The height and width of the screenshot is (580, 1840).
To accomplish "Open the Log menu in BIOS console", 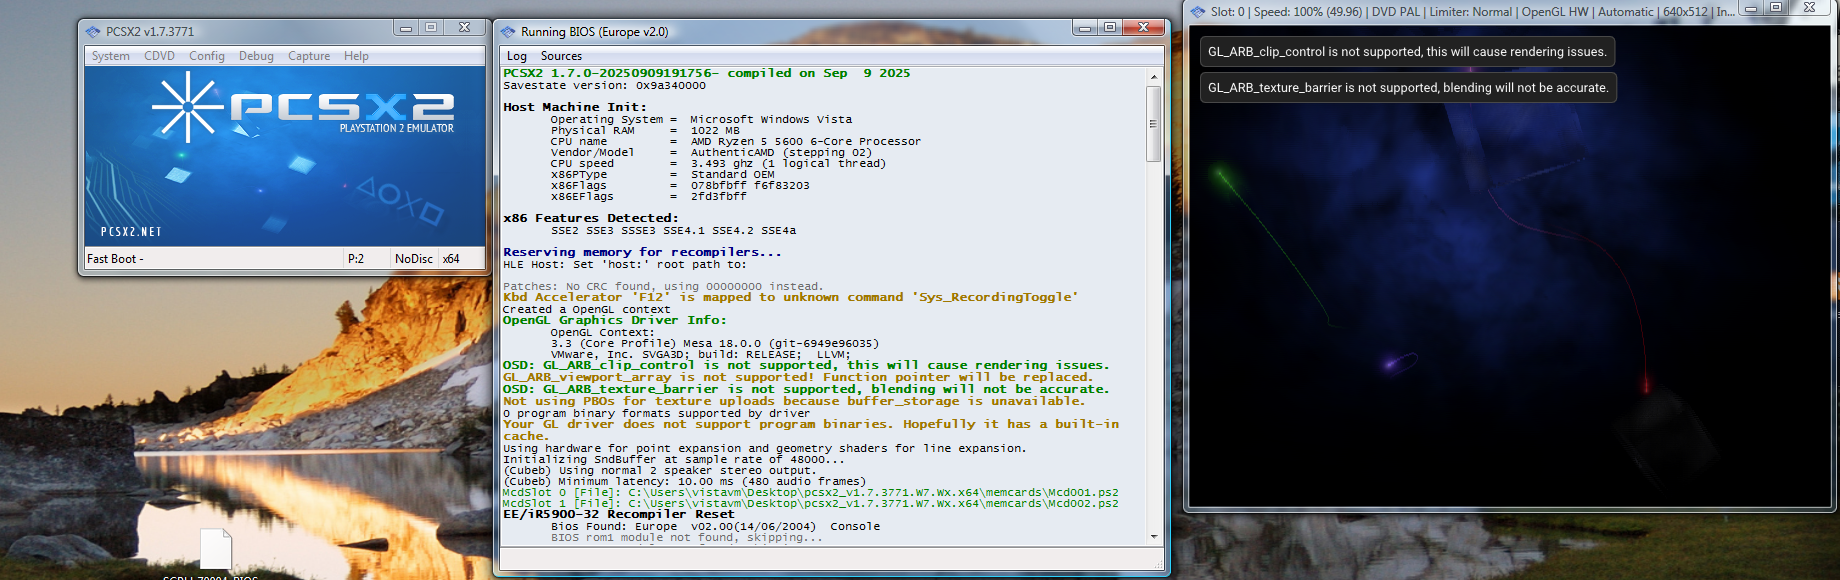I will click(517, 56).
